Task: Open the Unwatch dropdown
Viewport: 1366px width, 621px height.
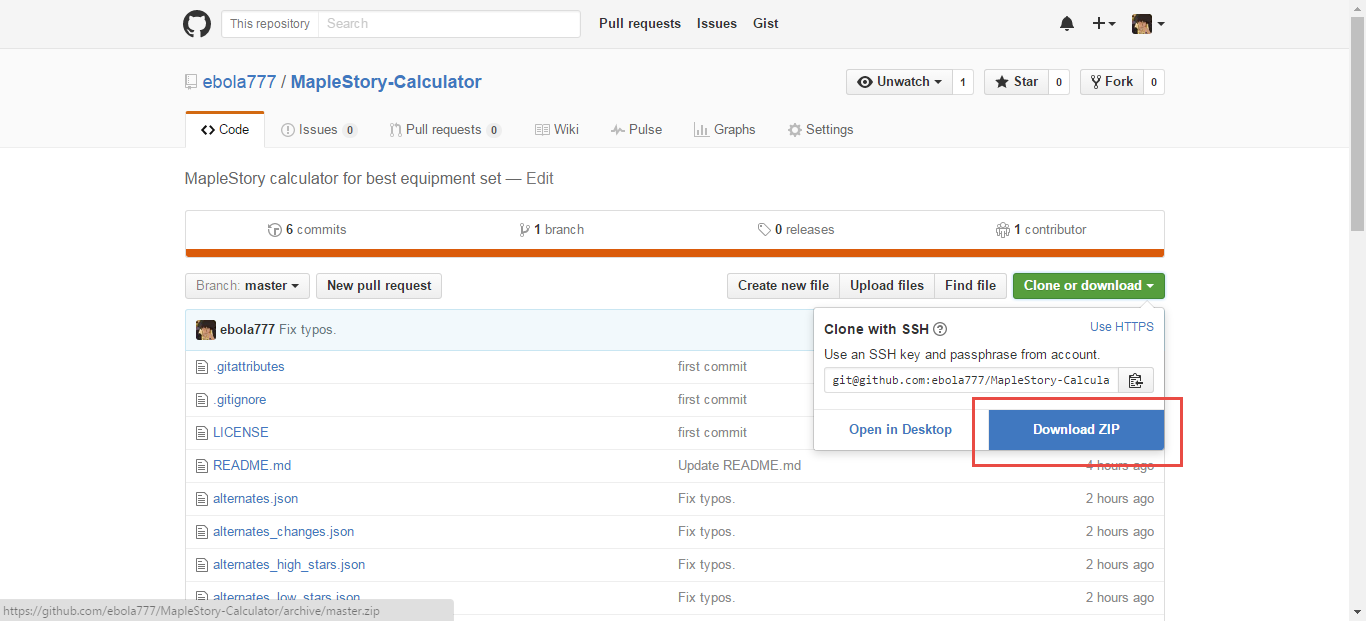Action: [x=899, y=82]
